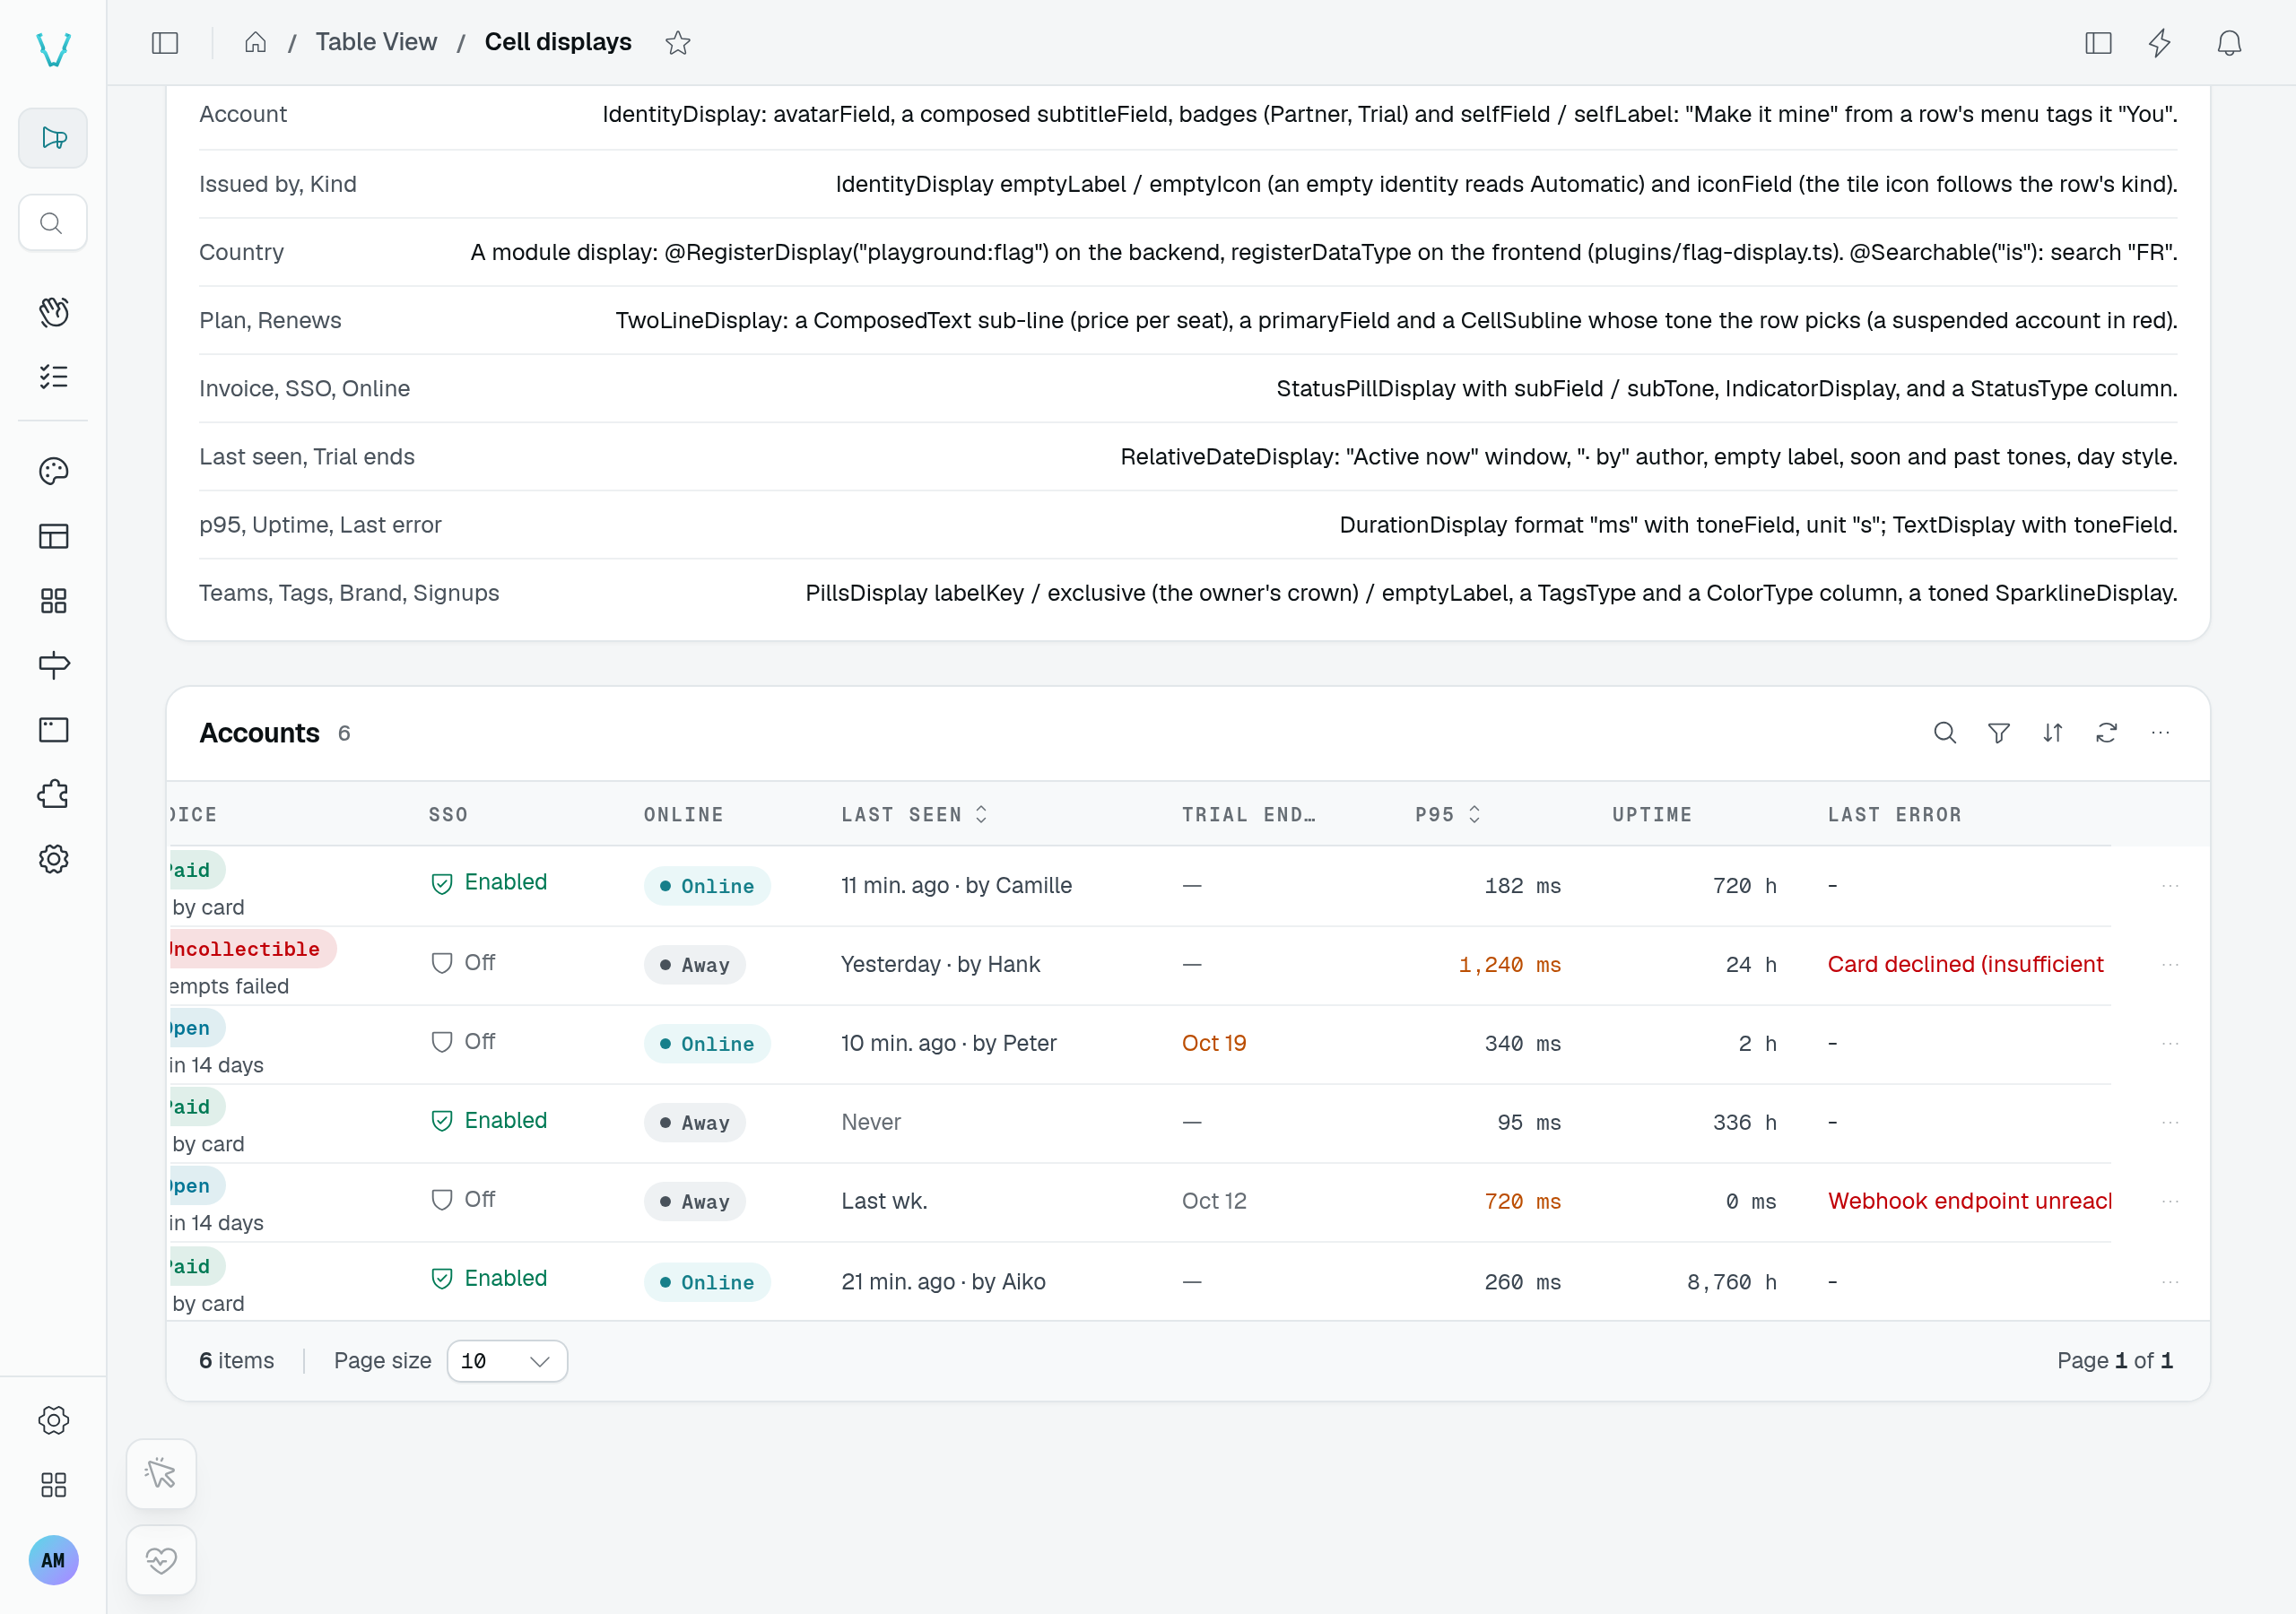The image size is (2296, 1614).
Task: Search the Accounts table
Action: 1945,733
